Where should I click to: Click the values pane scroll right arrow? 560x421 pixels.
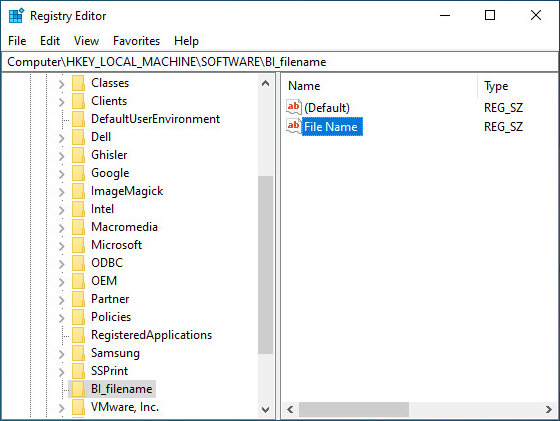(549, 409)
